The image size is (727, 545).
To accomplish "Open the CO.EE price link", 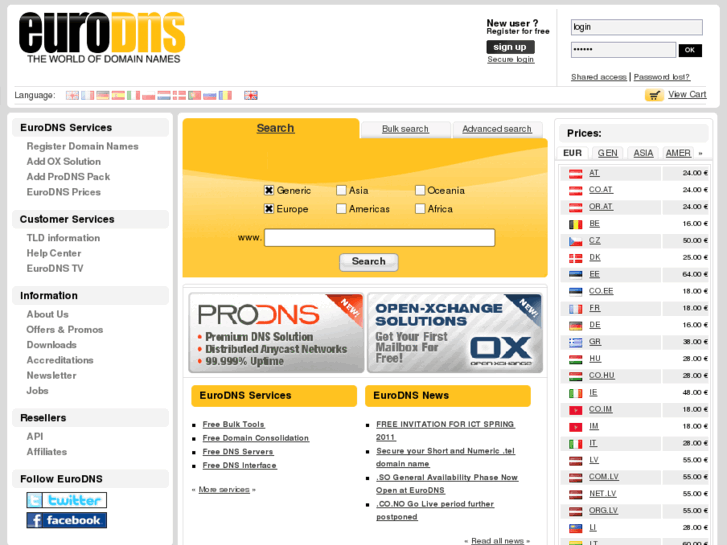I will 601,291.
